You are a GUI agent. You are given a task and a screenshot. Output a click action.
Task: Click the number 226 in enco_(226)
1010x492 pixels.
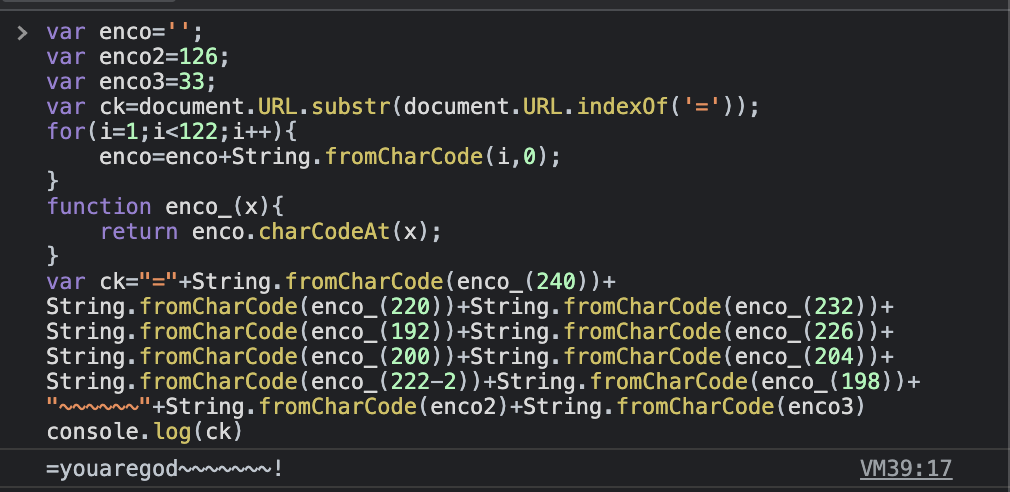pyautogui.click(x=834, y=332)
